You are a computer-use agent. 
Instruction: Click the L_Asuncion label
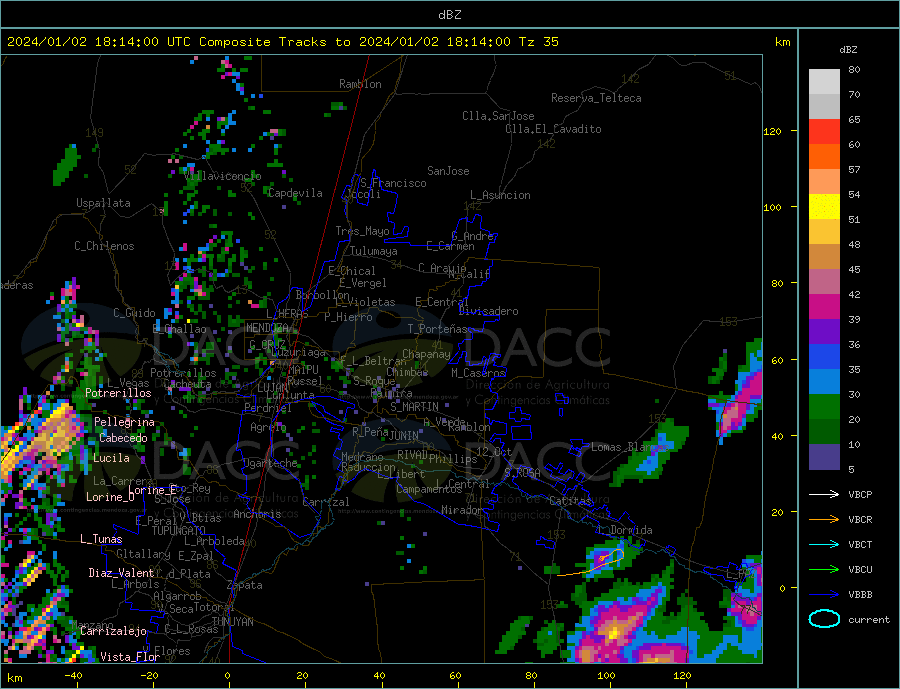500,195
